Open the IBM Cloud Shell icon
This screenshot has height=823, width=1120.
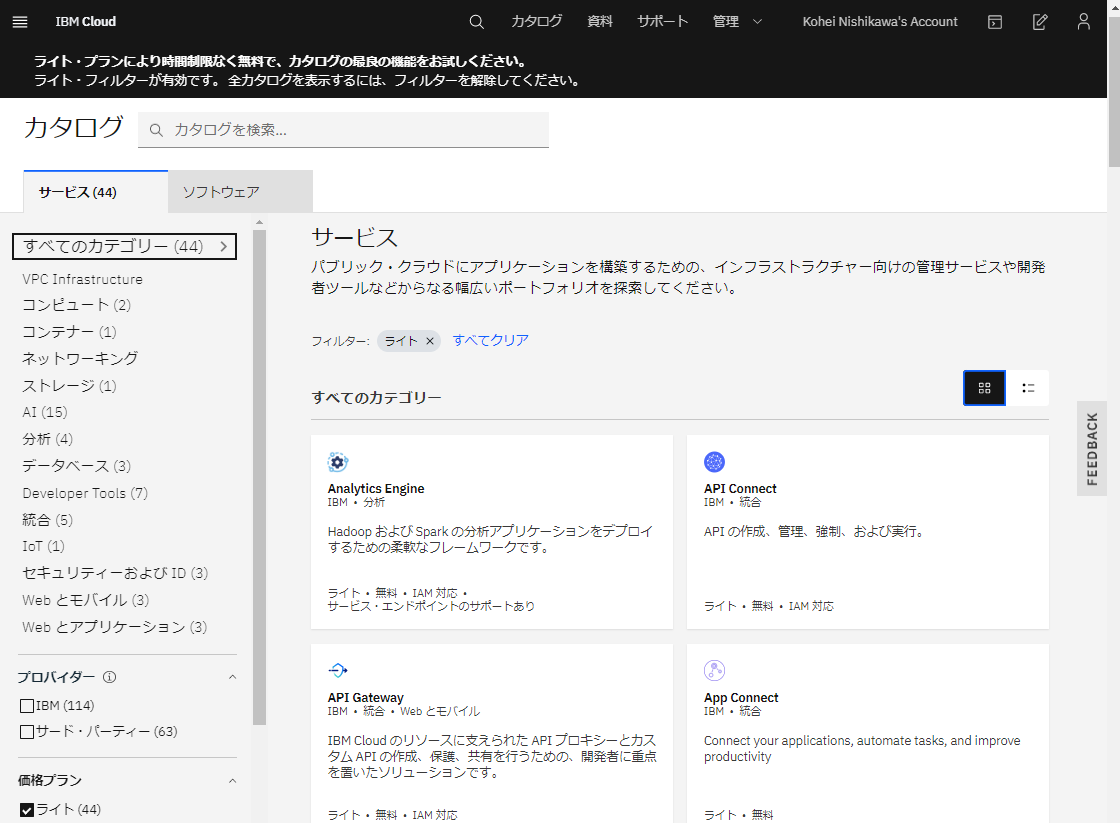pos(995,22)
